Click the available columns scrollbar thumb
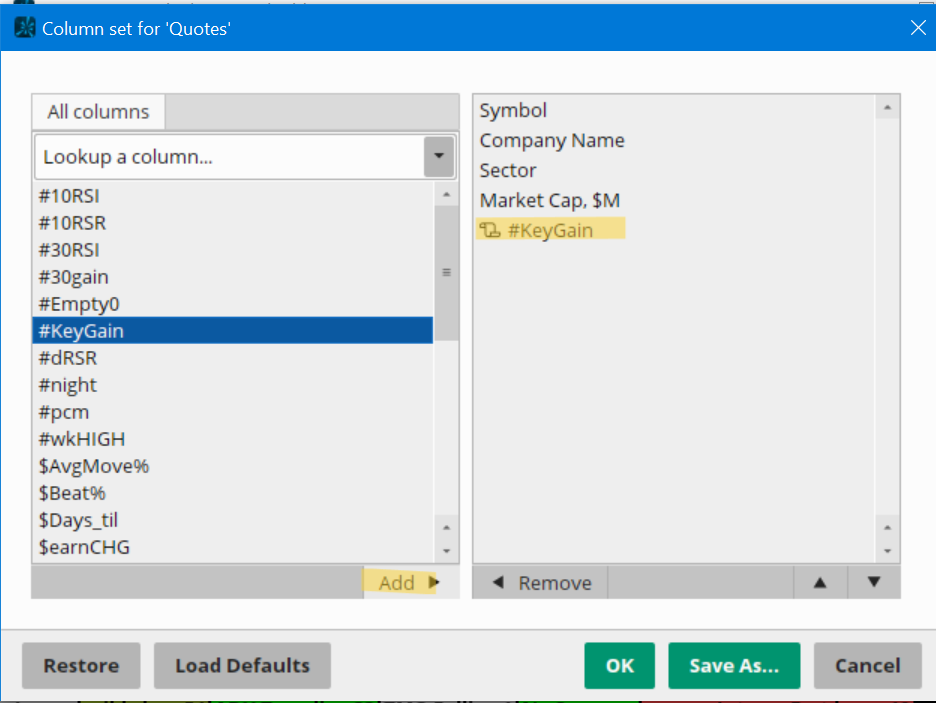Image resolution: width=936 pixels, height=703 pixels. pos(447,273)
